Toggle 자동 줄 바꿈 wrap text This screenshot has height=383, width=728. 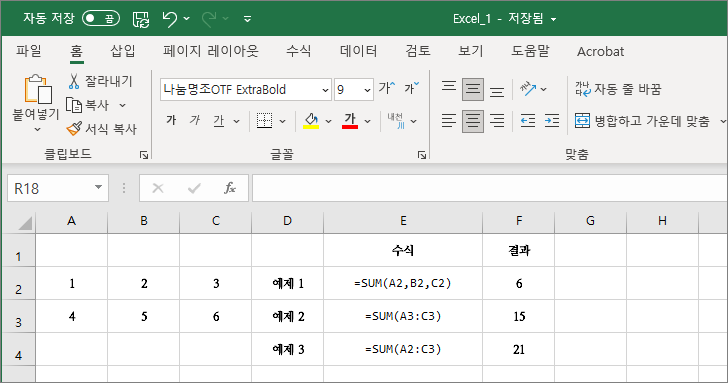pyautogui.click(x=618, y=89)
